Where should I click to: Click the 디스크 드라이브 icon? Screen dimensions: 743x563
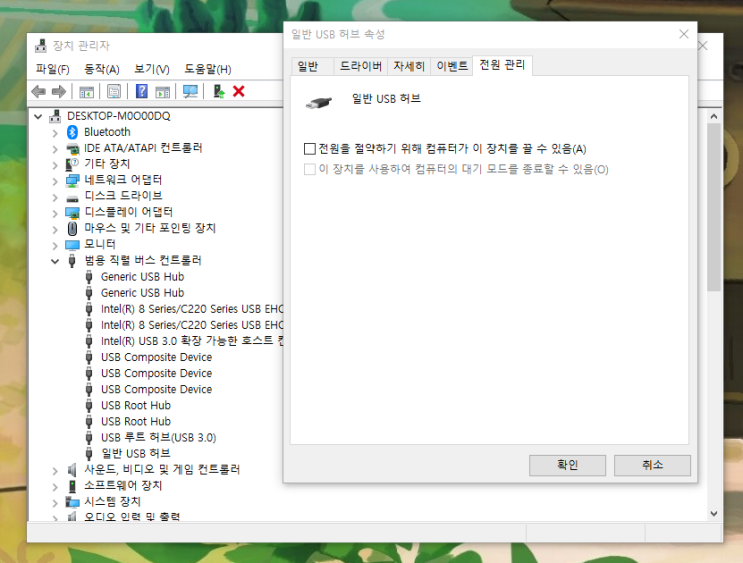coord(72,198)
